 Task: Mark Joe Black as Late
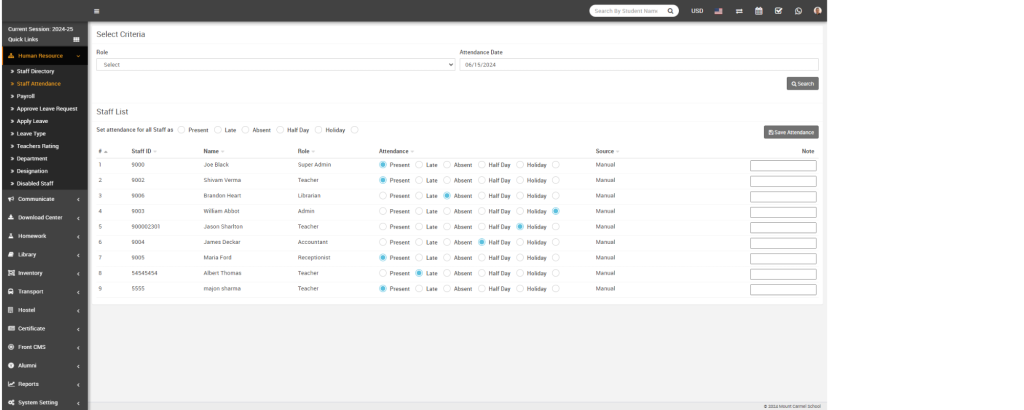[x=419, y=164]
